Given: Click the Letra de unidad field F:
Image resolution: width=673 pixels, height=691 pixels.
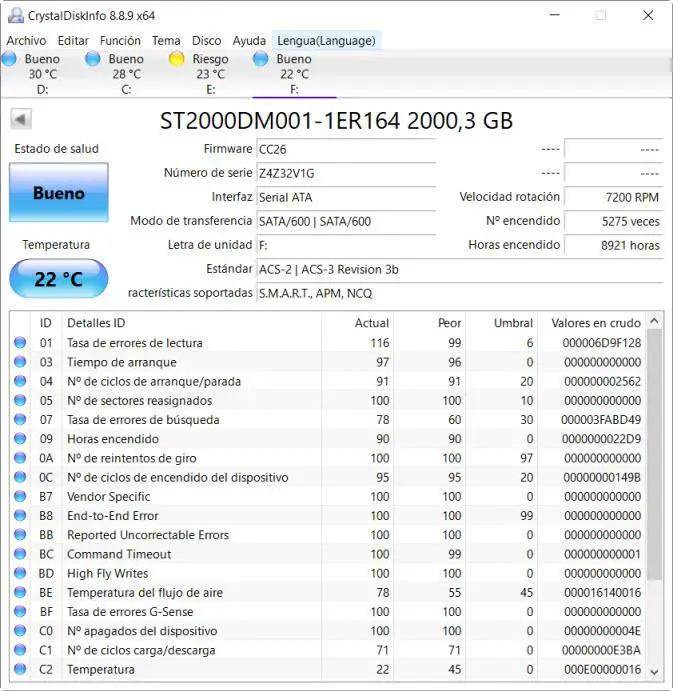Looking at the screenshot, I should (x=346, y=245).
